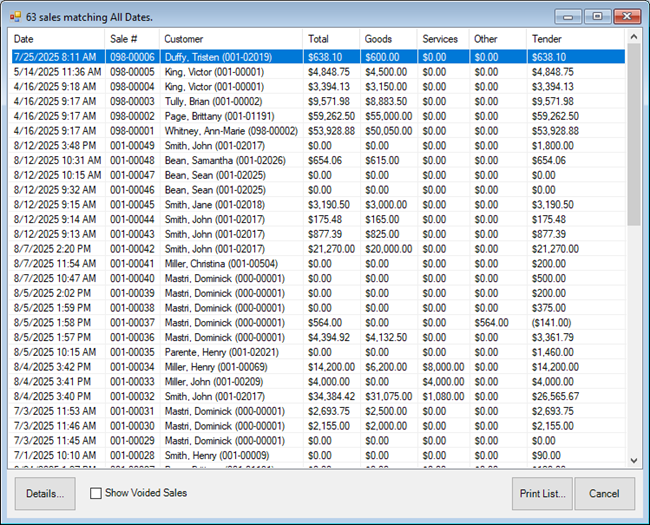Image resolution: width=650 pixels, height=525 pixels.
Task: Sort by the Services column header
Action: click(x=443, y=39)
